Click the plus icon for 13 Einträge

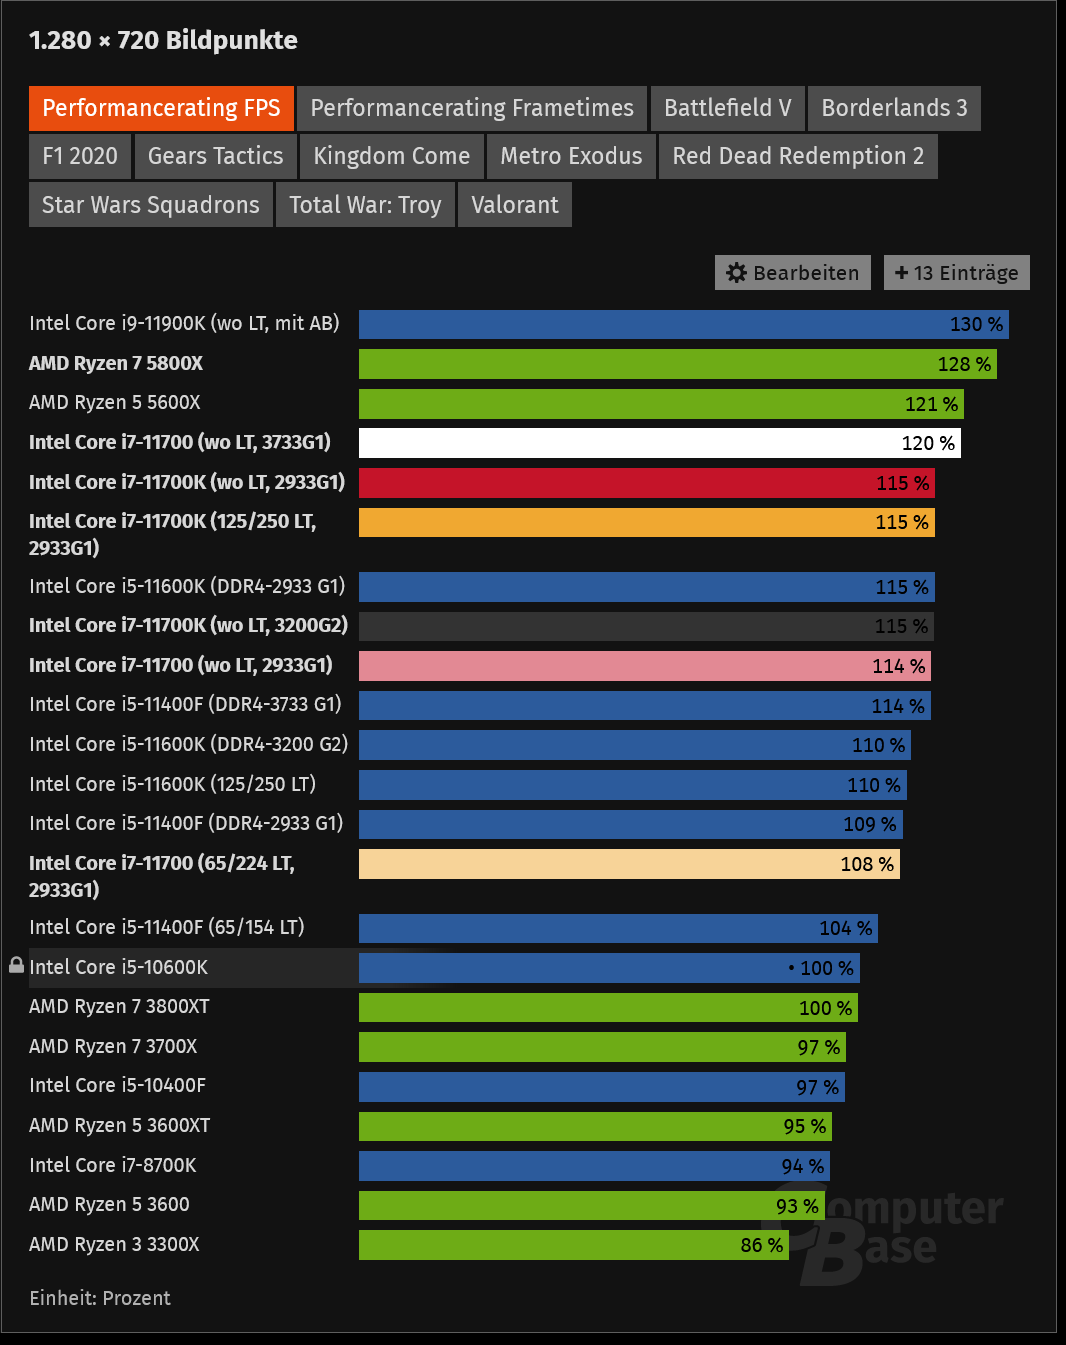pyautogui.click(x=901, y=273)
